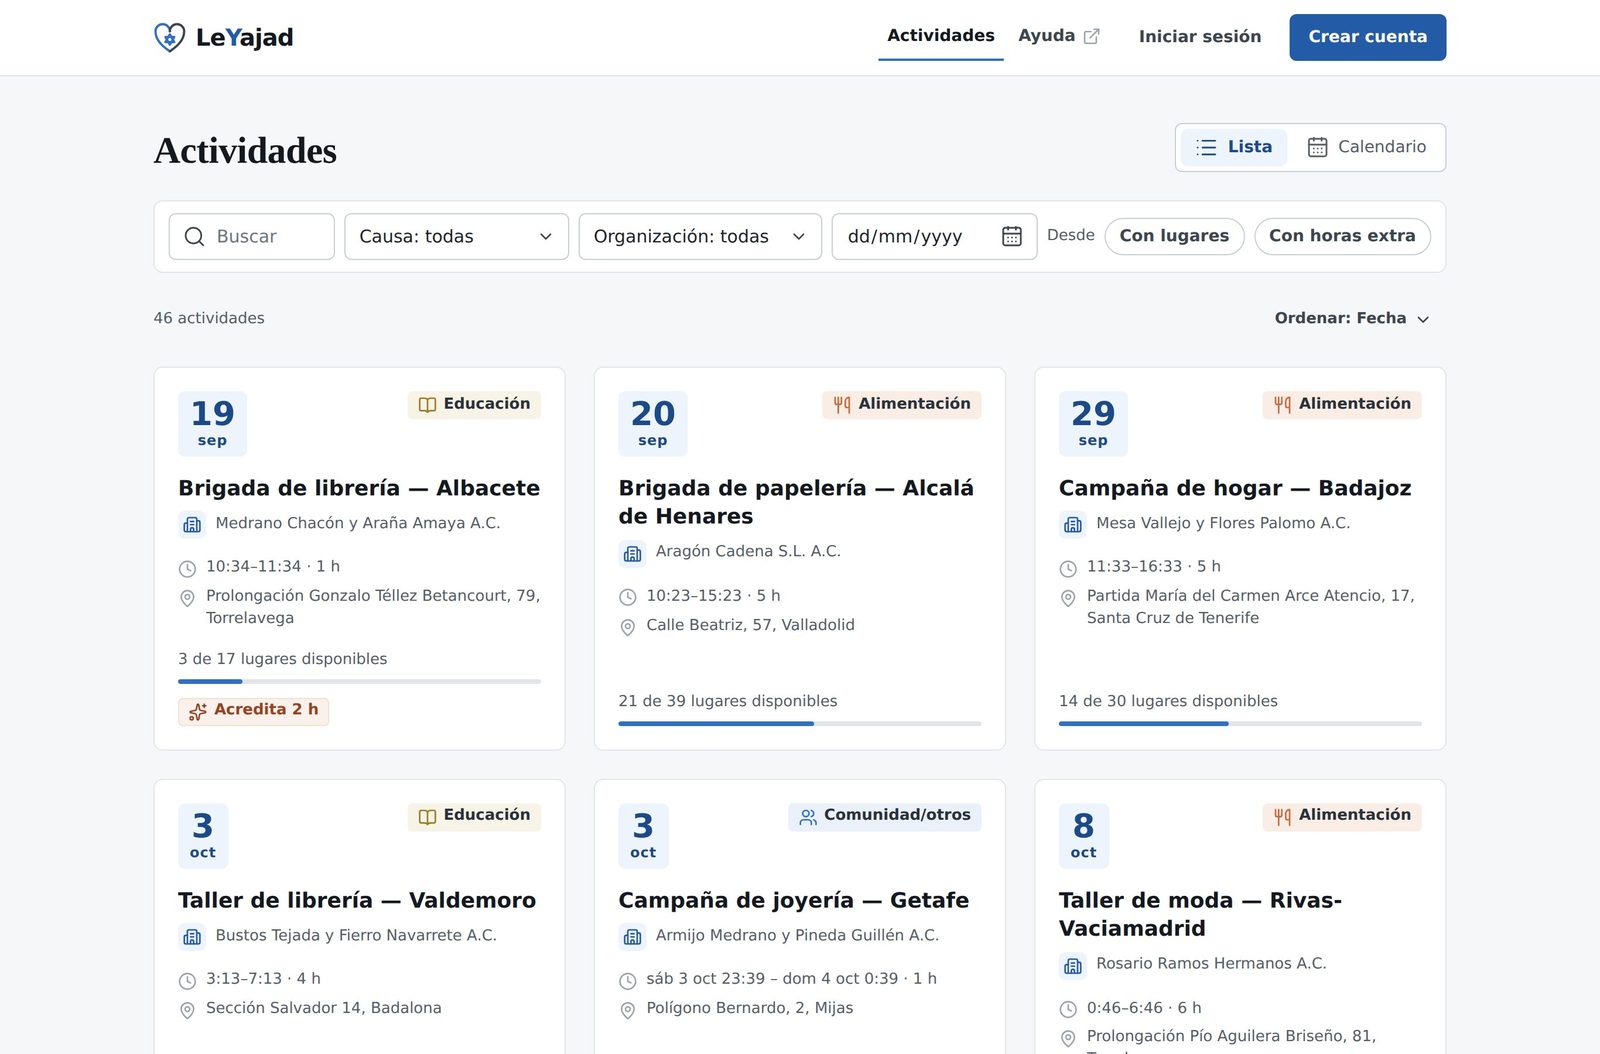
Task: Click the list icon in Lista view button
Action: pos(1207,147)
